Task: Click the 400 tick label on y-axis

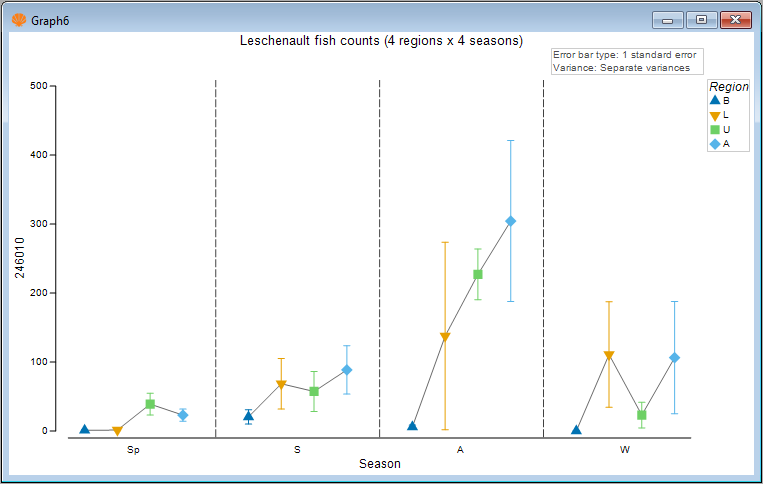Action: tap(39, 155)
